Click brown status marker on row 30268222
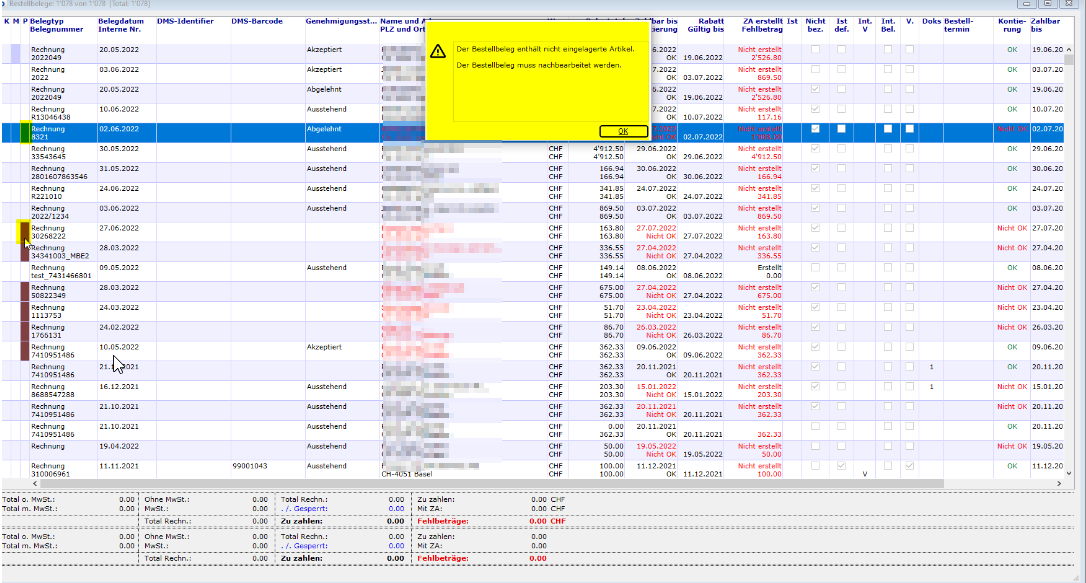 tap(24, 232)
